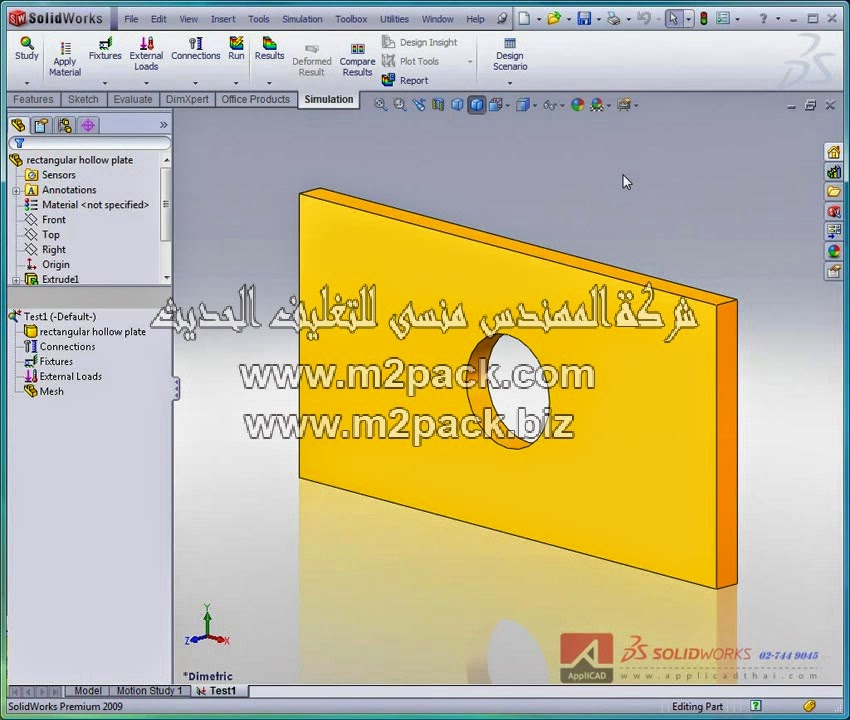The height and width of the screenshot is (720, 850).
Task: Expand the Extrude1 feature node
Action: (16, 280)
